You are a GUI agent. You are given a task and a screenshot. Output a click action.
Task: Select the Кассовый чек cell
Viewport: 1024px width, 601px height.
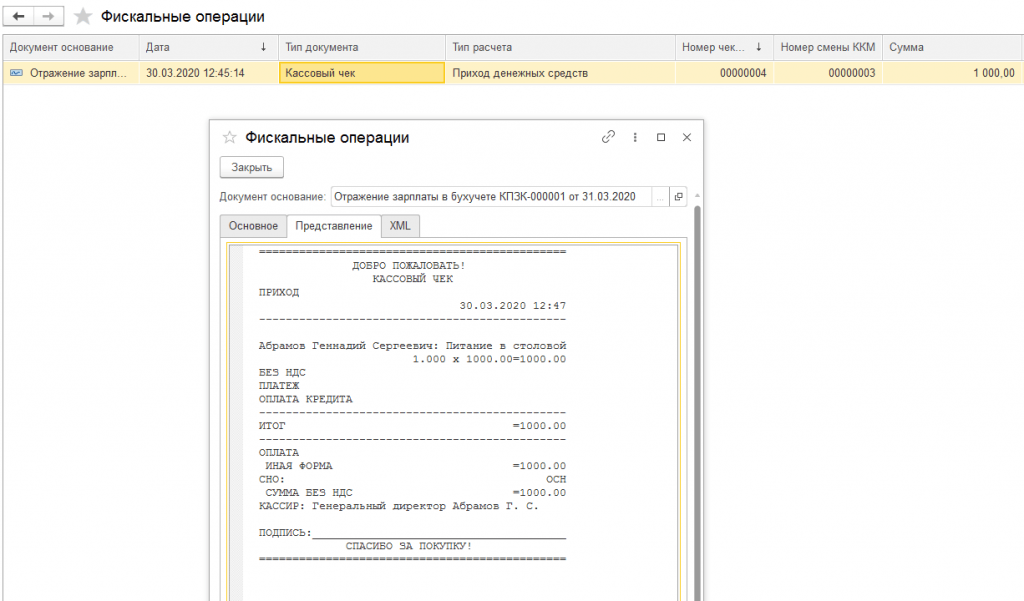point(361,73)
